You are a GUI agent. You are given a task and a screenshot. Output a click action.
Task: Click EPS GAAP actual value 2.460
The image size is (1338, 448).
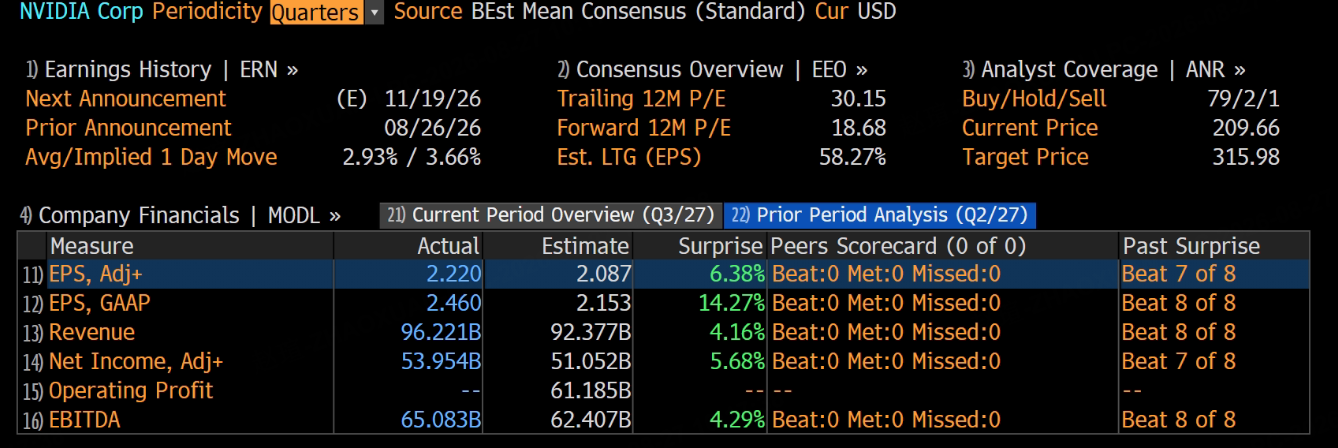(454, 303)
